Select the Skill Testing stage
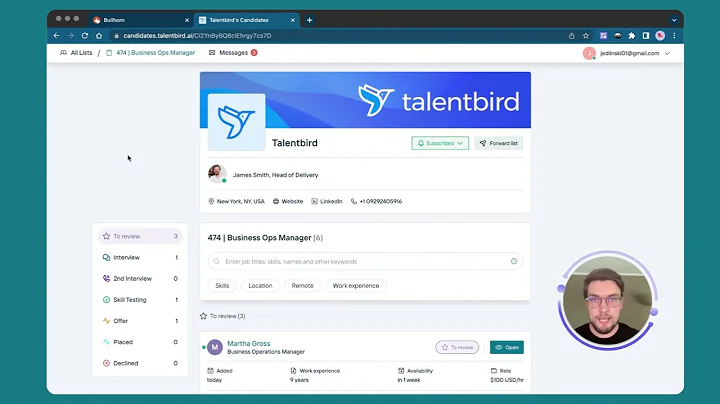The width and height of the screenshot is (720, 404). (140, 300)
